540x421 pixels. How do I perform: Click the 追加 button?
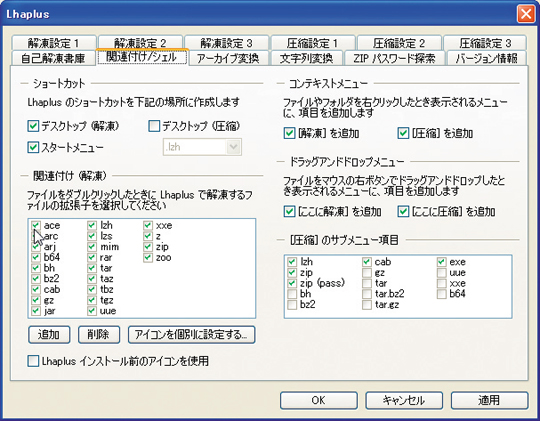49,335
